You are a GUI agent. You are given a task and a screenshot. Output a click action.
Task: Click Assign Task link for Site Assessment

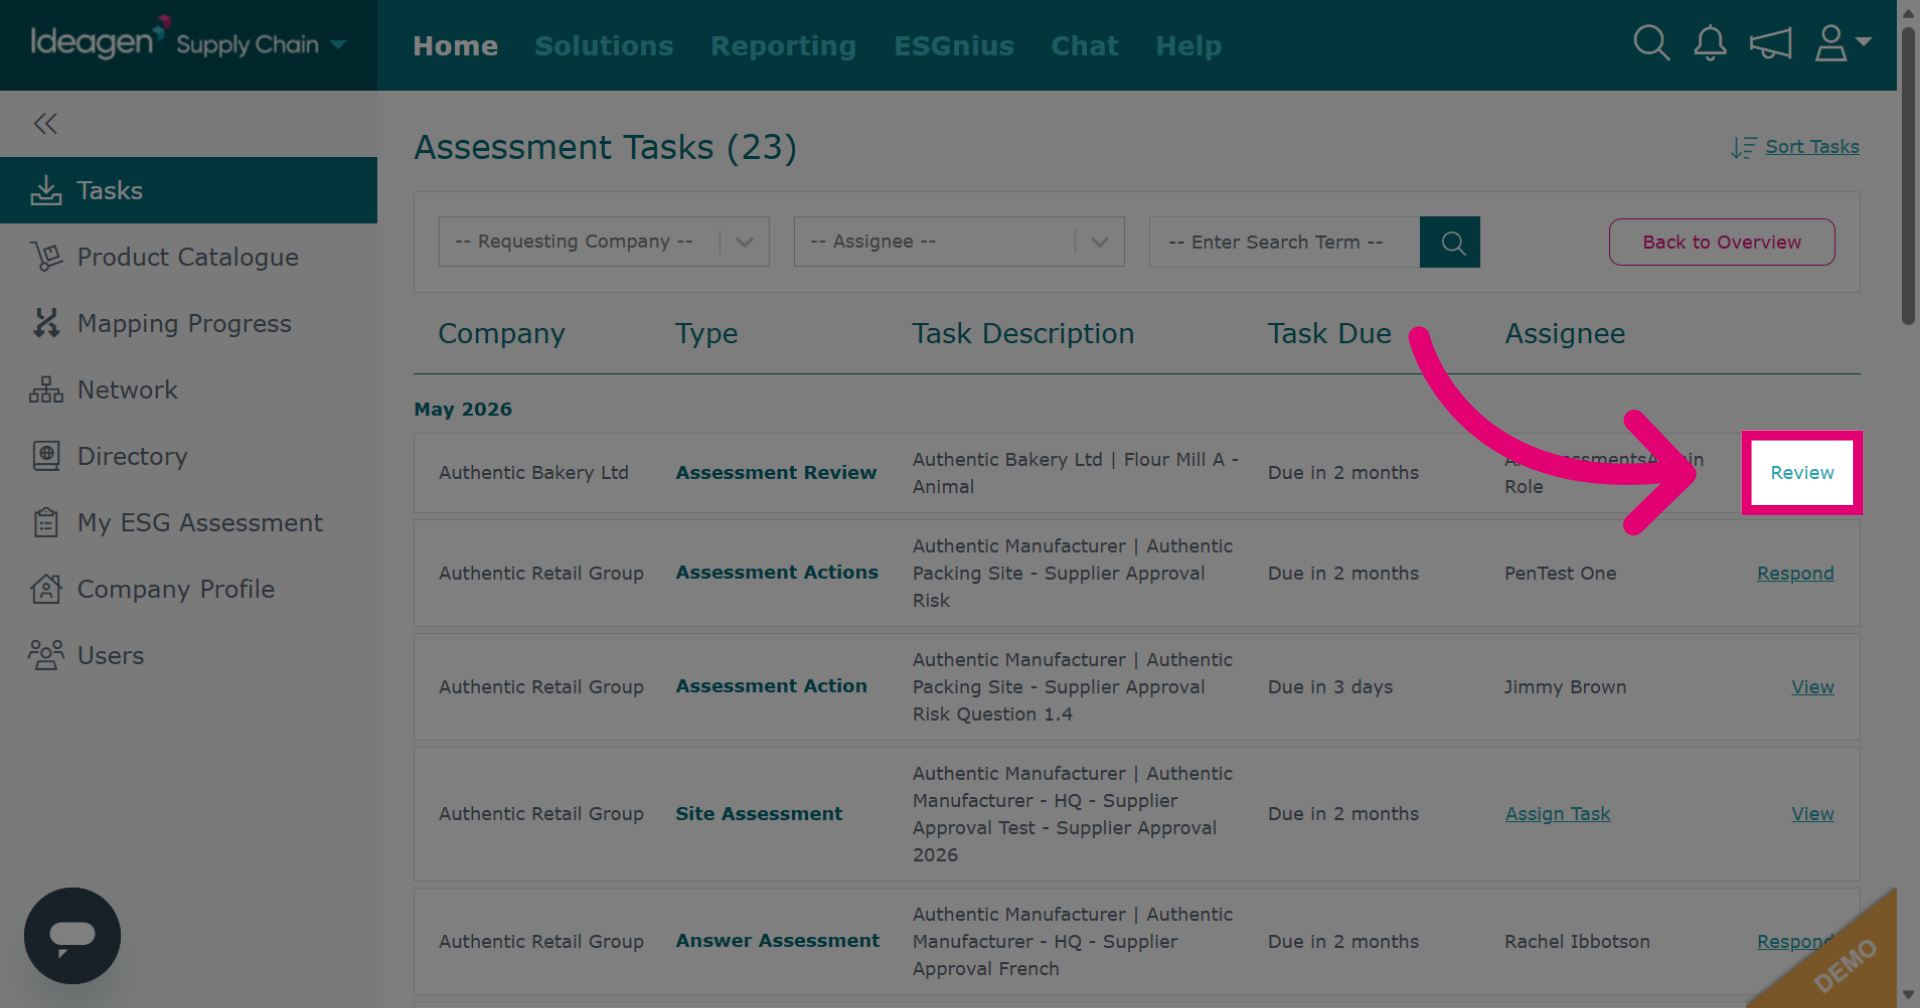[1557, 814]
